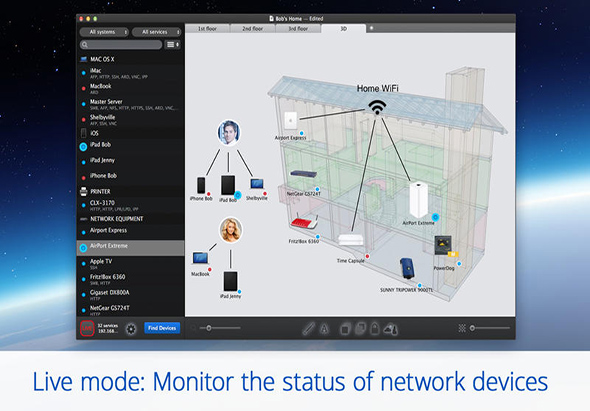
Task: Click NetGear GS724T switch on the map
Action: (303, 174)
